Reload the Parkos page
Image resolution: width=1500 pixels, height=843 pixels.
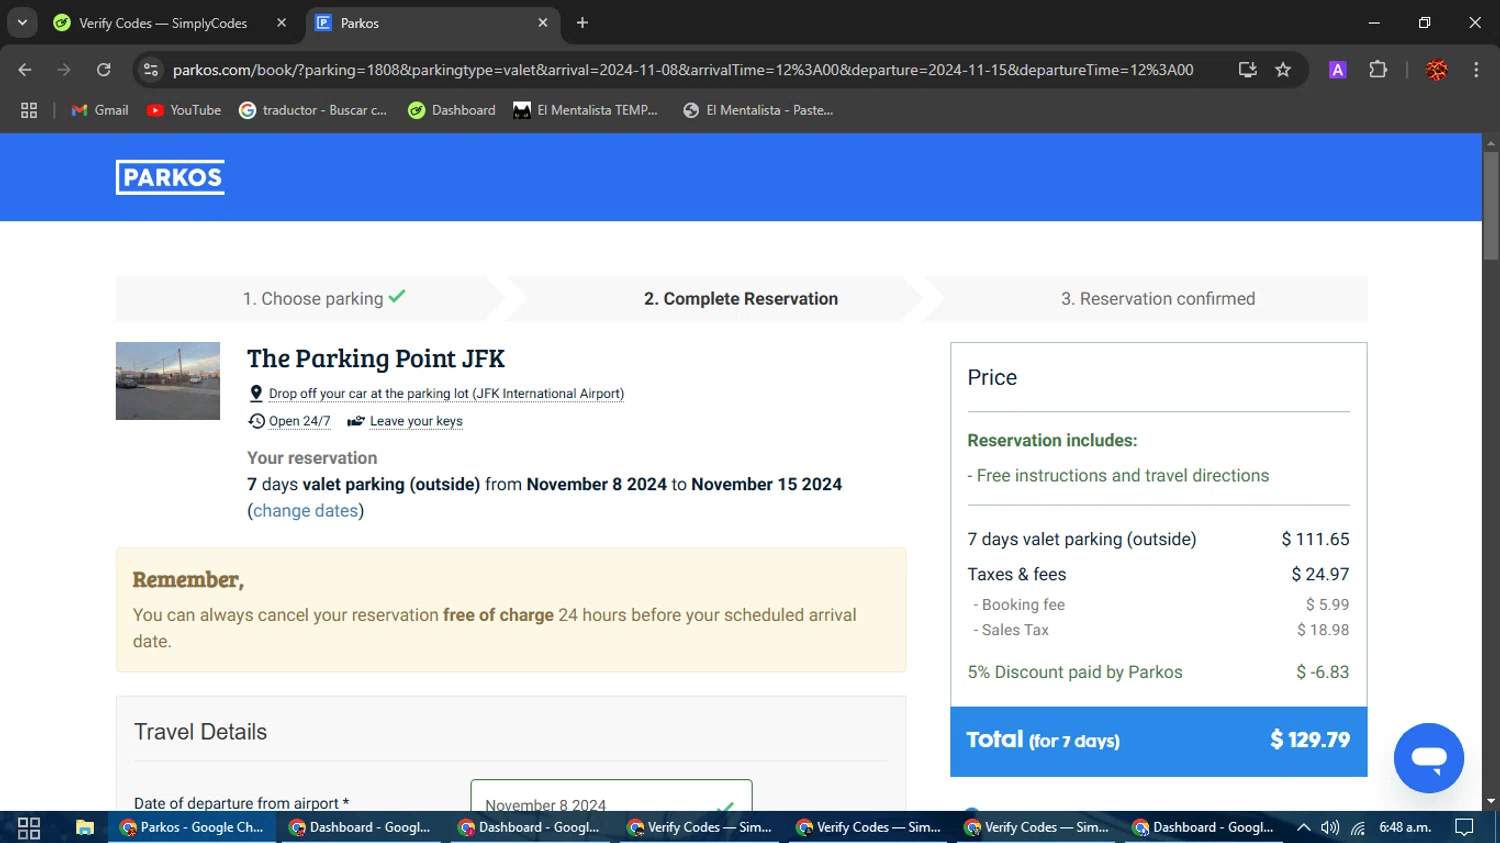pos(103,70)
